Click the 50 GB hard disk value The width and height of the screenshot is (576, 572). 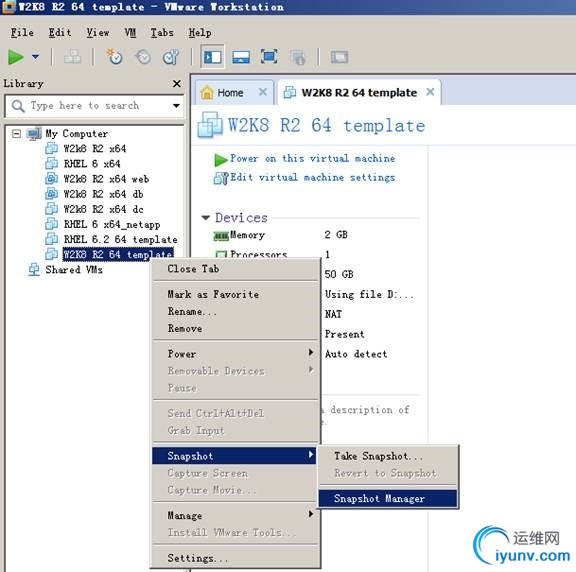[x=339, y=274]
